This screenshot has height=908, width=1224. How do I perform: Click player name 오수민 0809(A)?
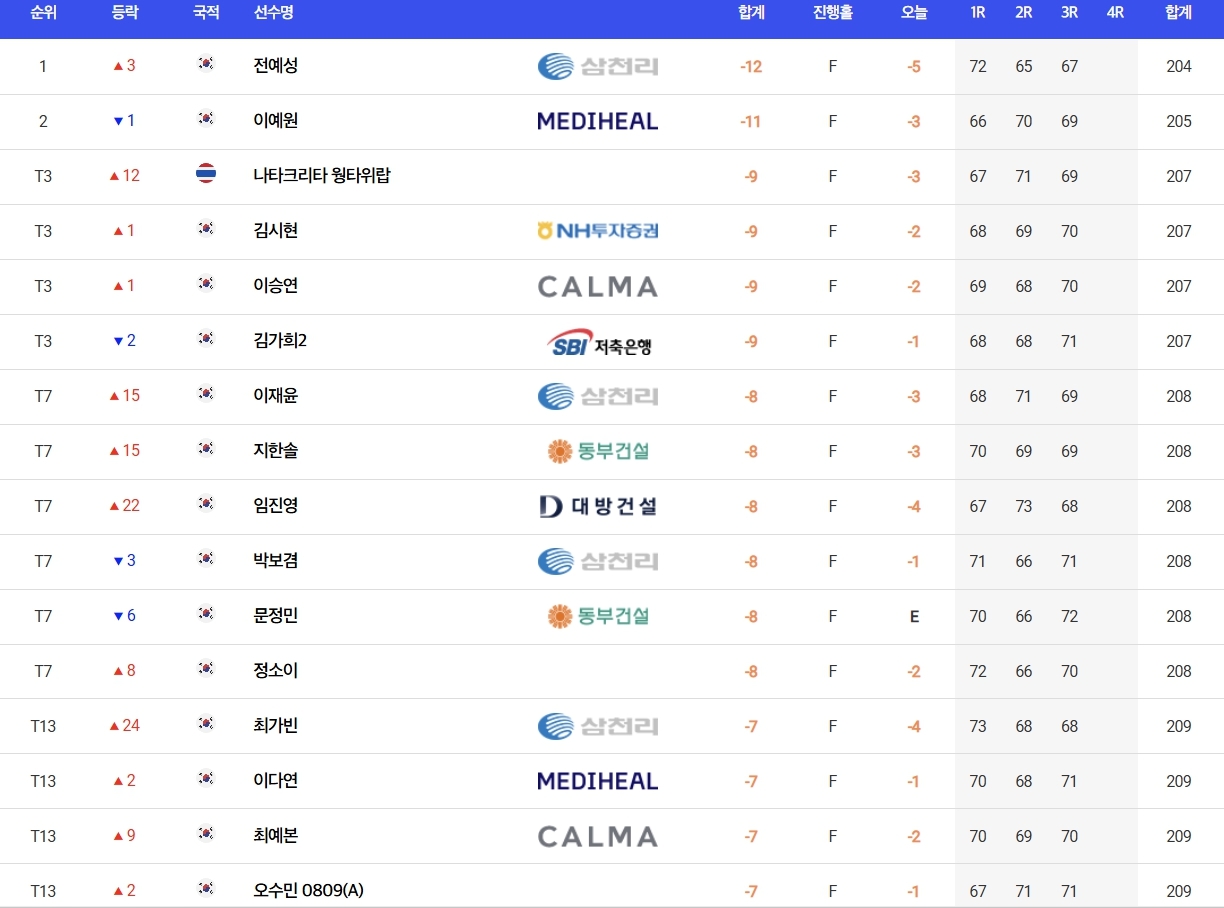pos(308,890)
